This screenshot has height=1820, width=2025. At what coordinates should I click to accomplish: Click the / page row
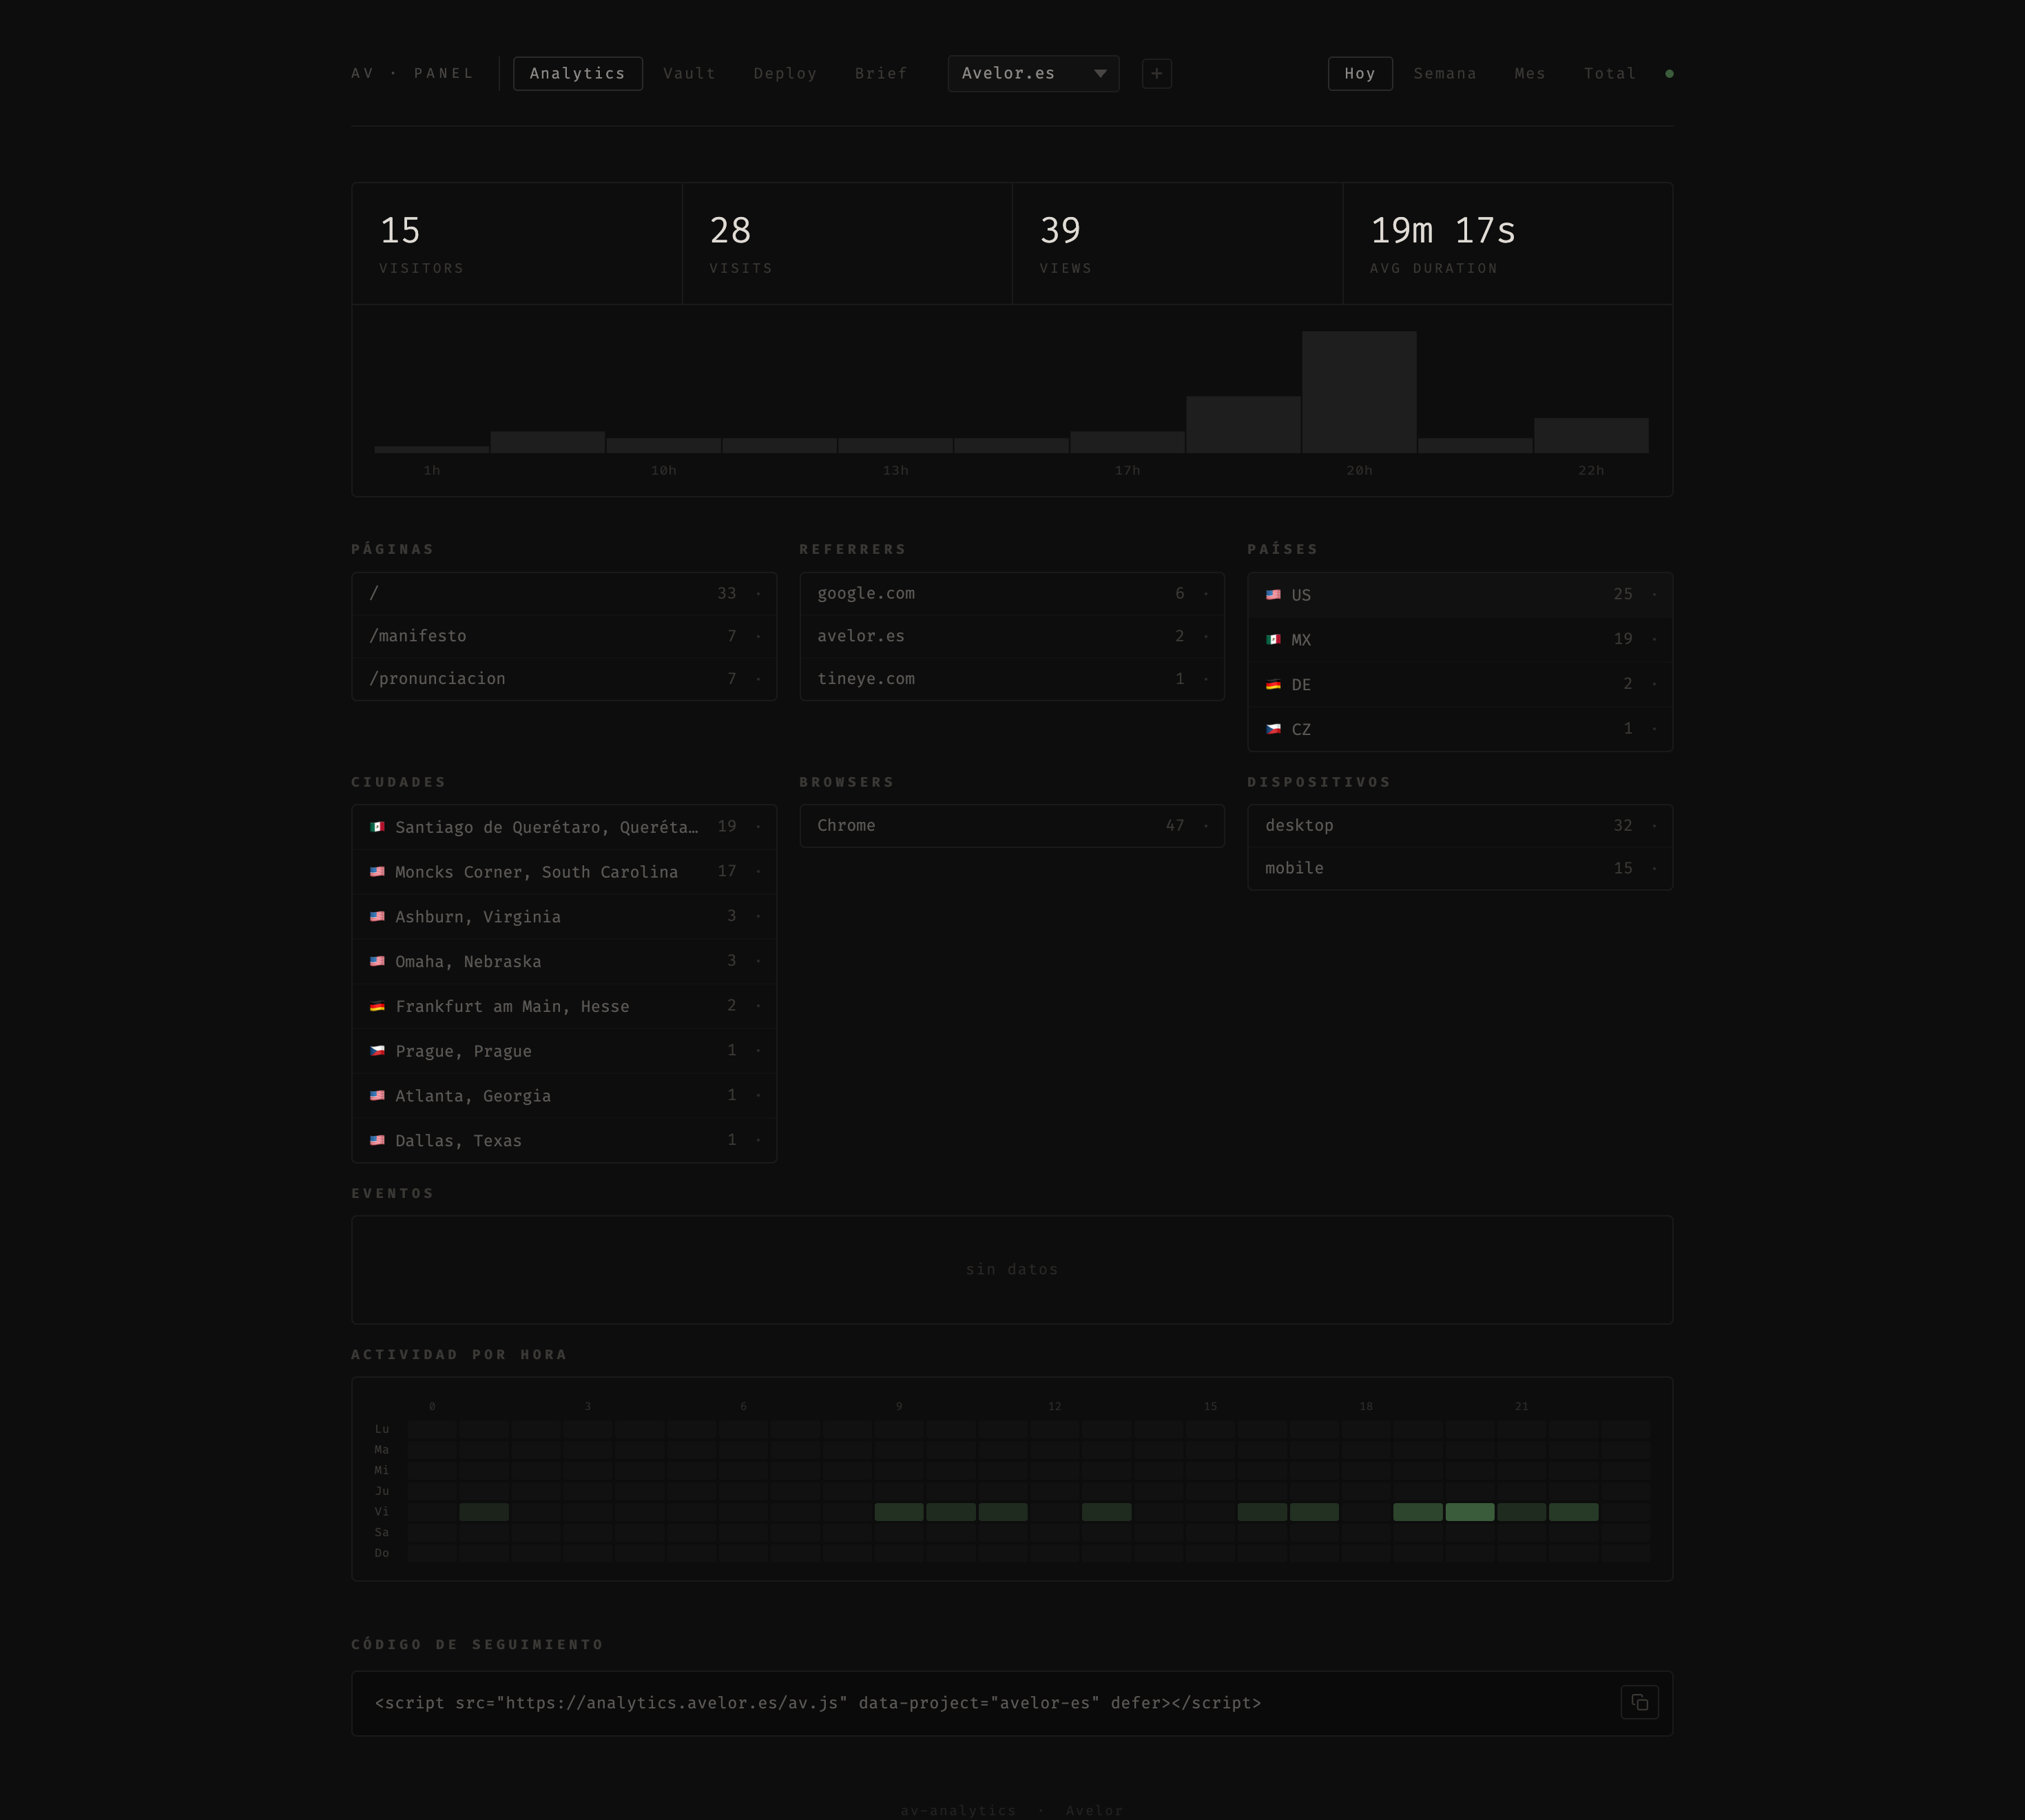click(x=564, y=593)
